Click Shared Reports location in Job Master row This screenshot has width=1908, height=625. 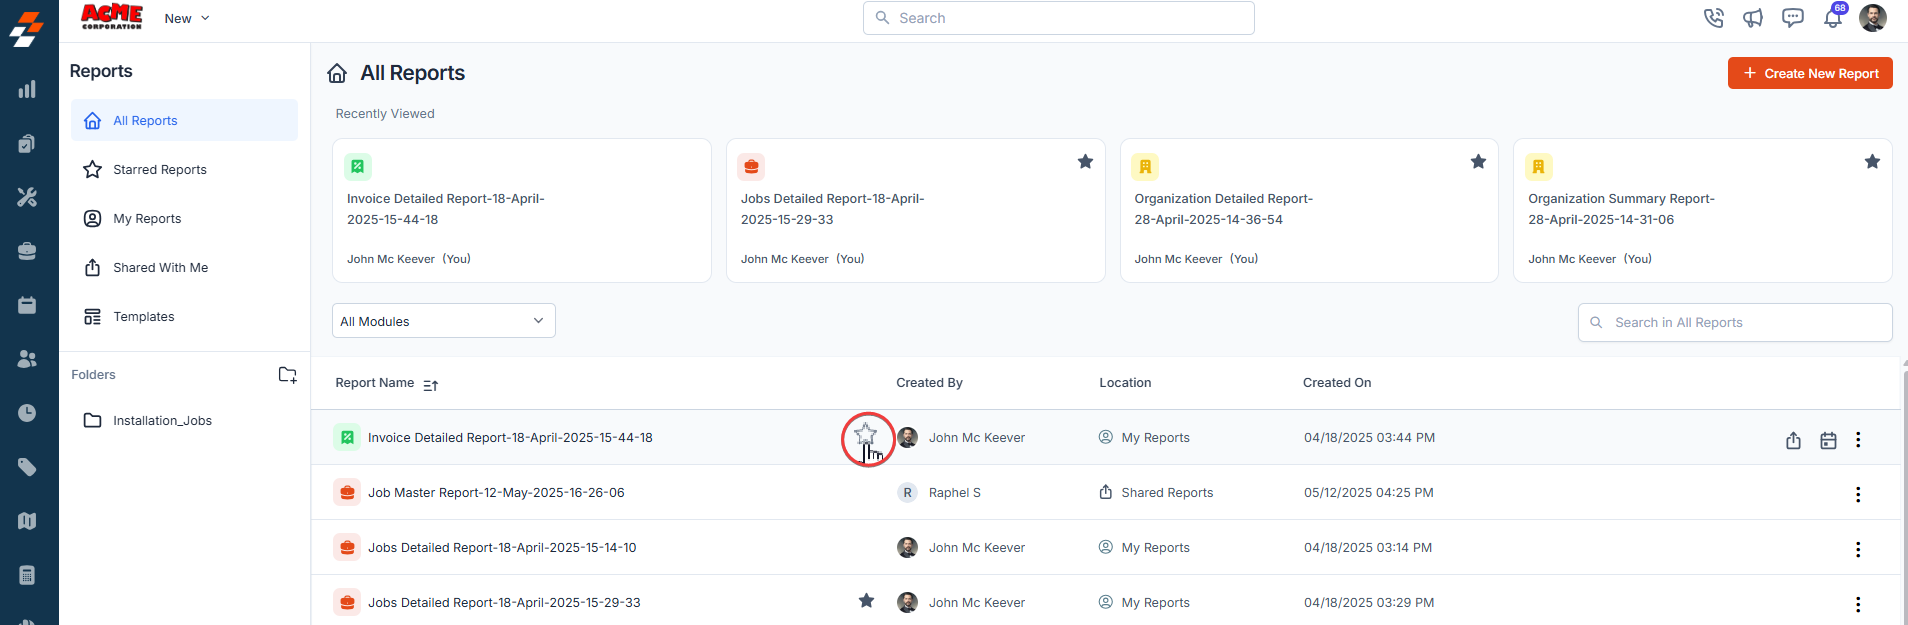[1167, 493]
